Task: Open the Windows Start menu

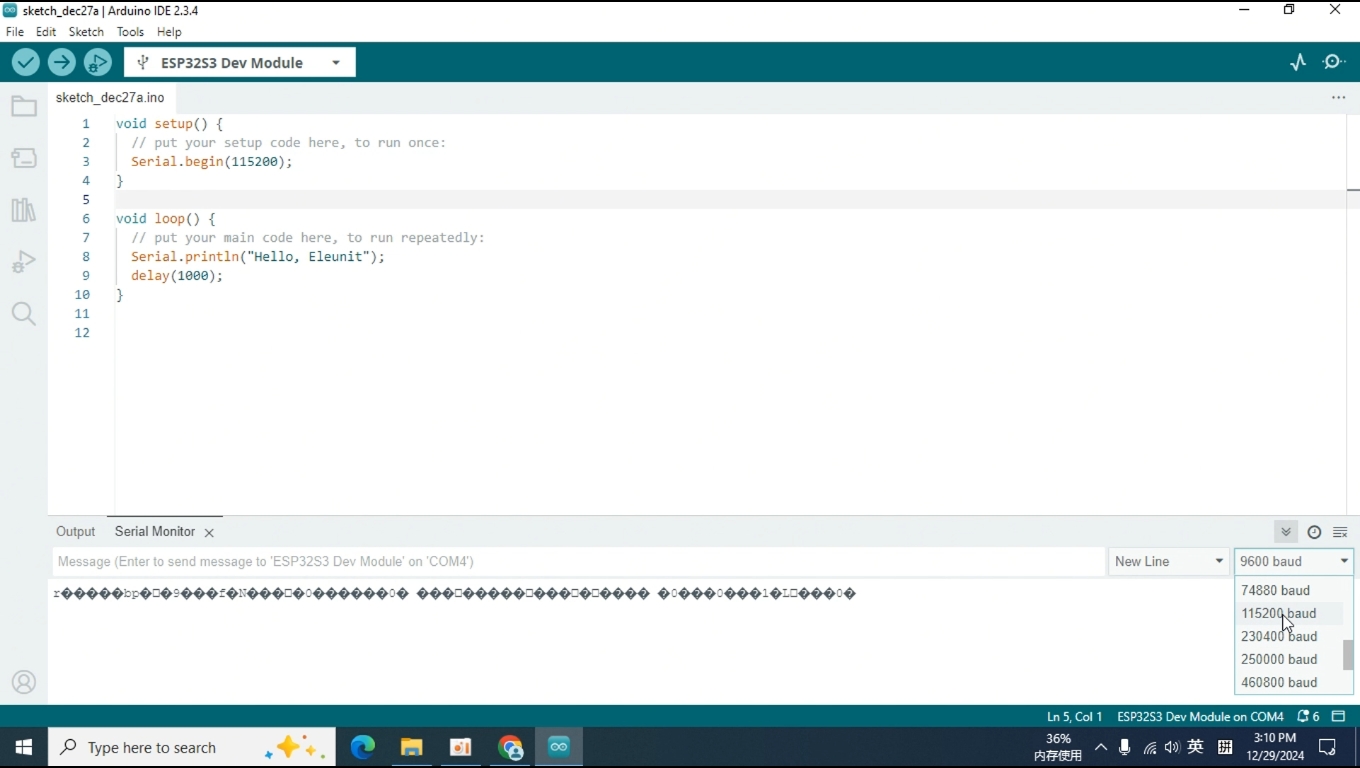Action: 24,747
